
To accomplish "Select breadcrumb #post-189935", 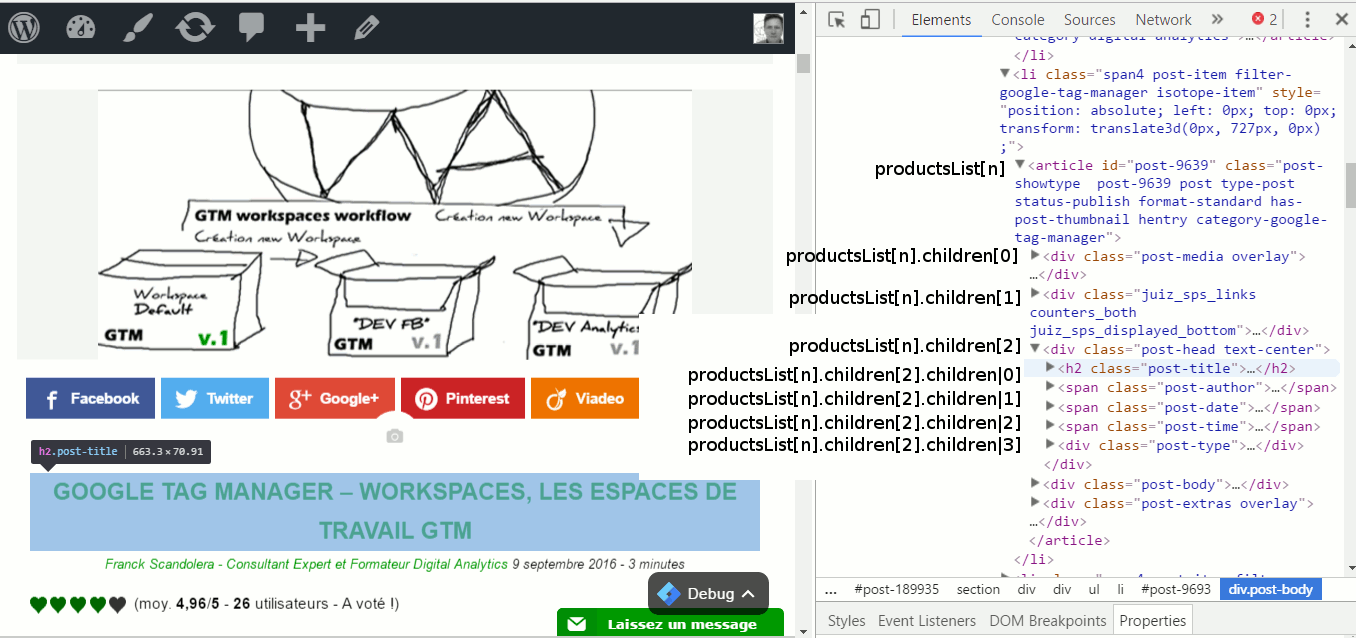I will click(897, 590).
